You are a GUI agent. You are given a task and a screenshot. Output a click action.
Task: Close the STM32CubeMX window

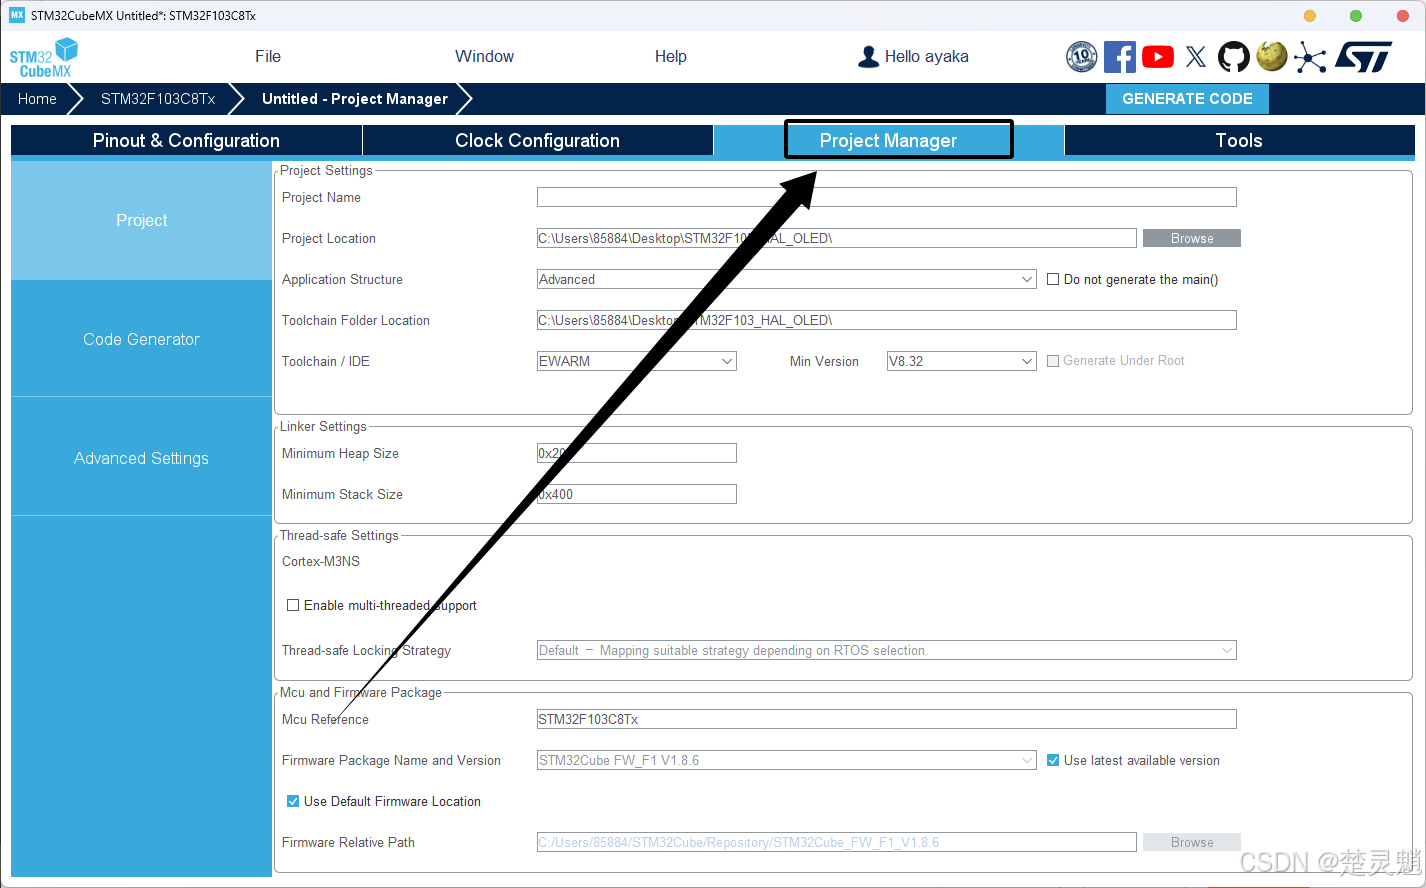click(x=1402, y=15)
